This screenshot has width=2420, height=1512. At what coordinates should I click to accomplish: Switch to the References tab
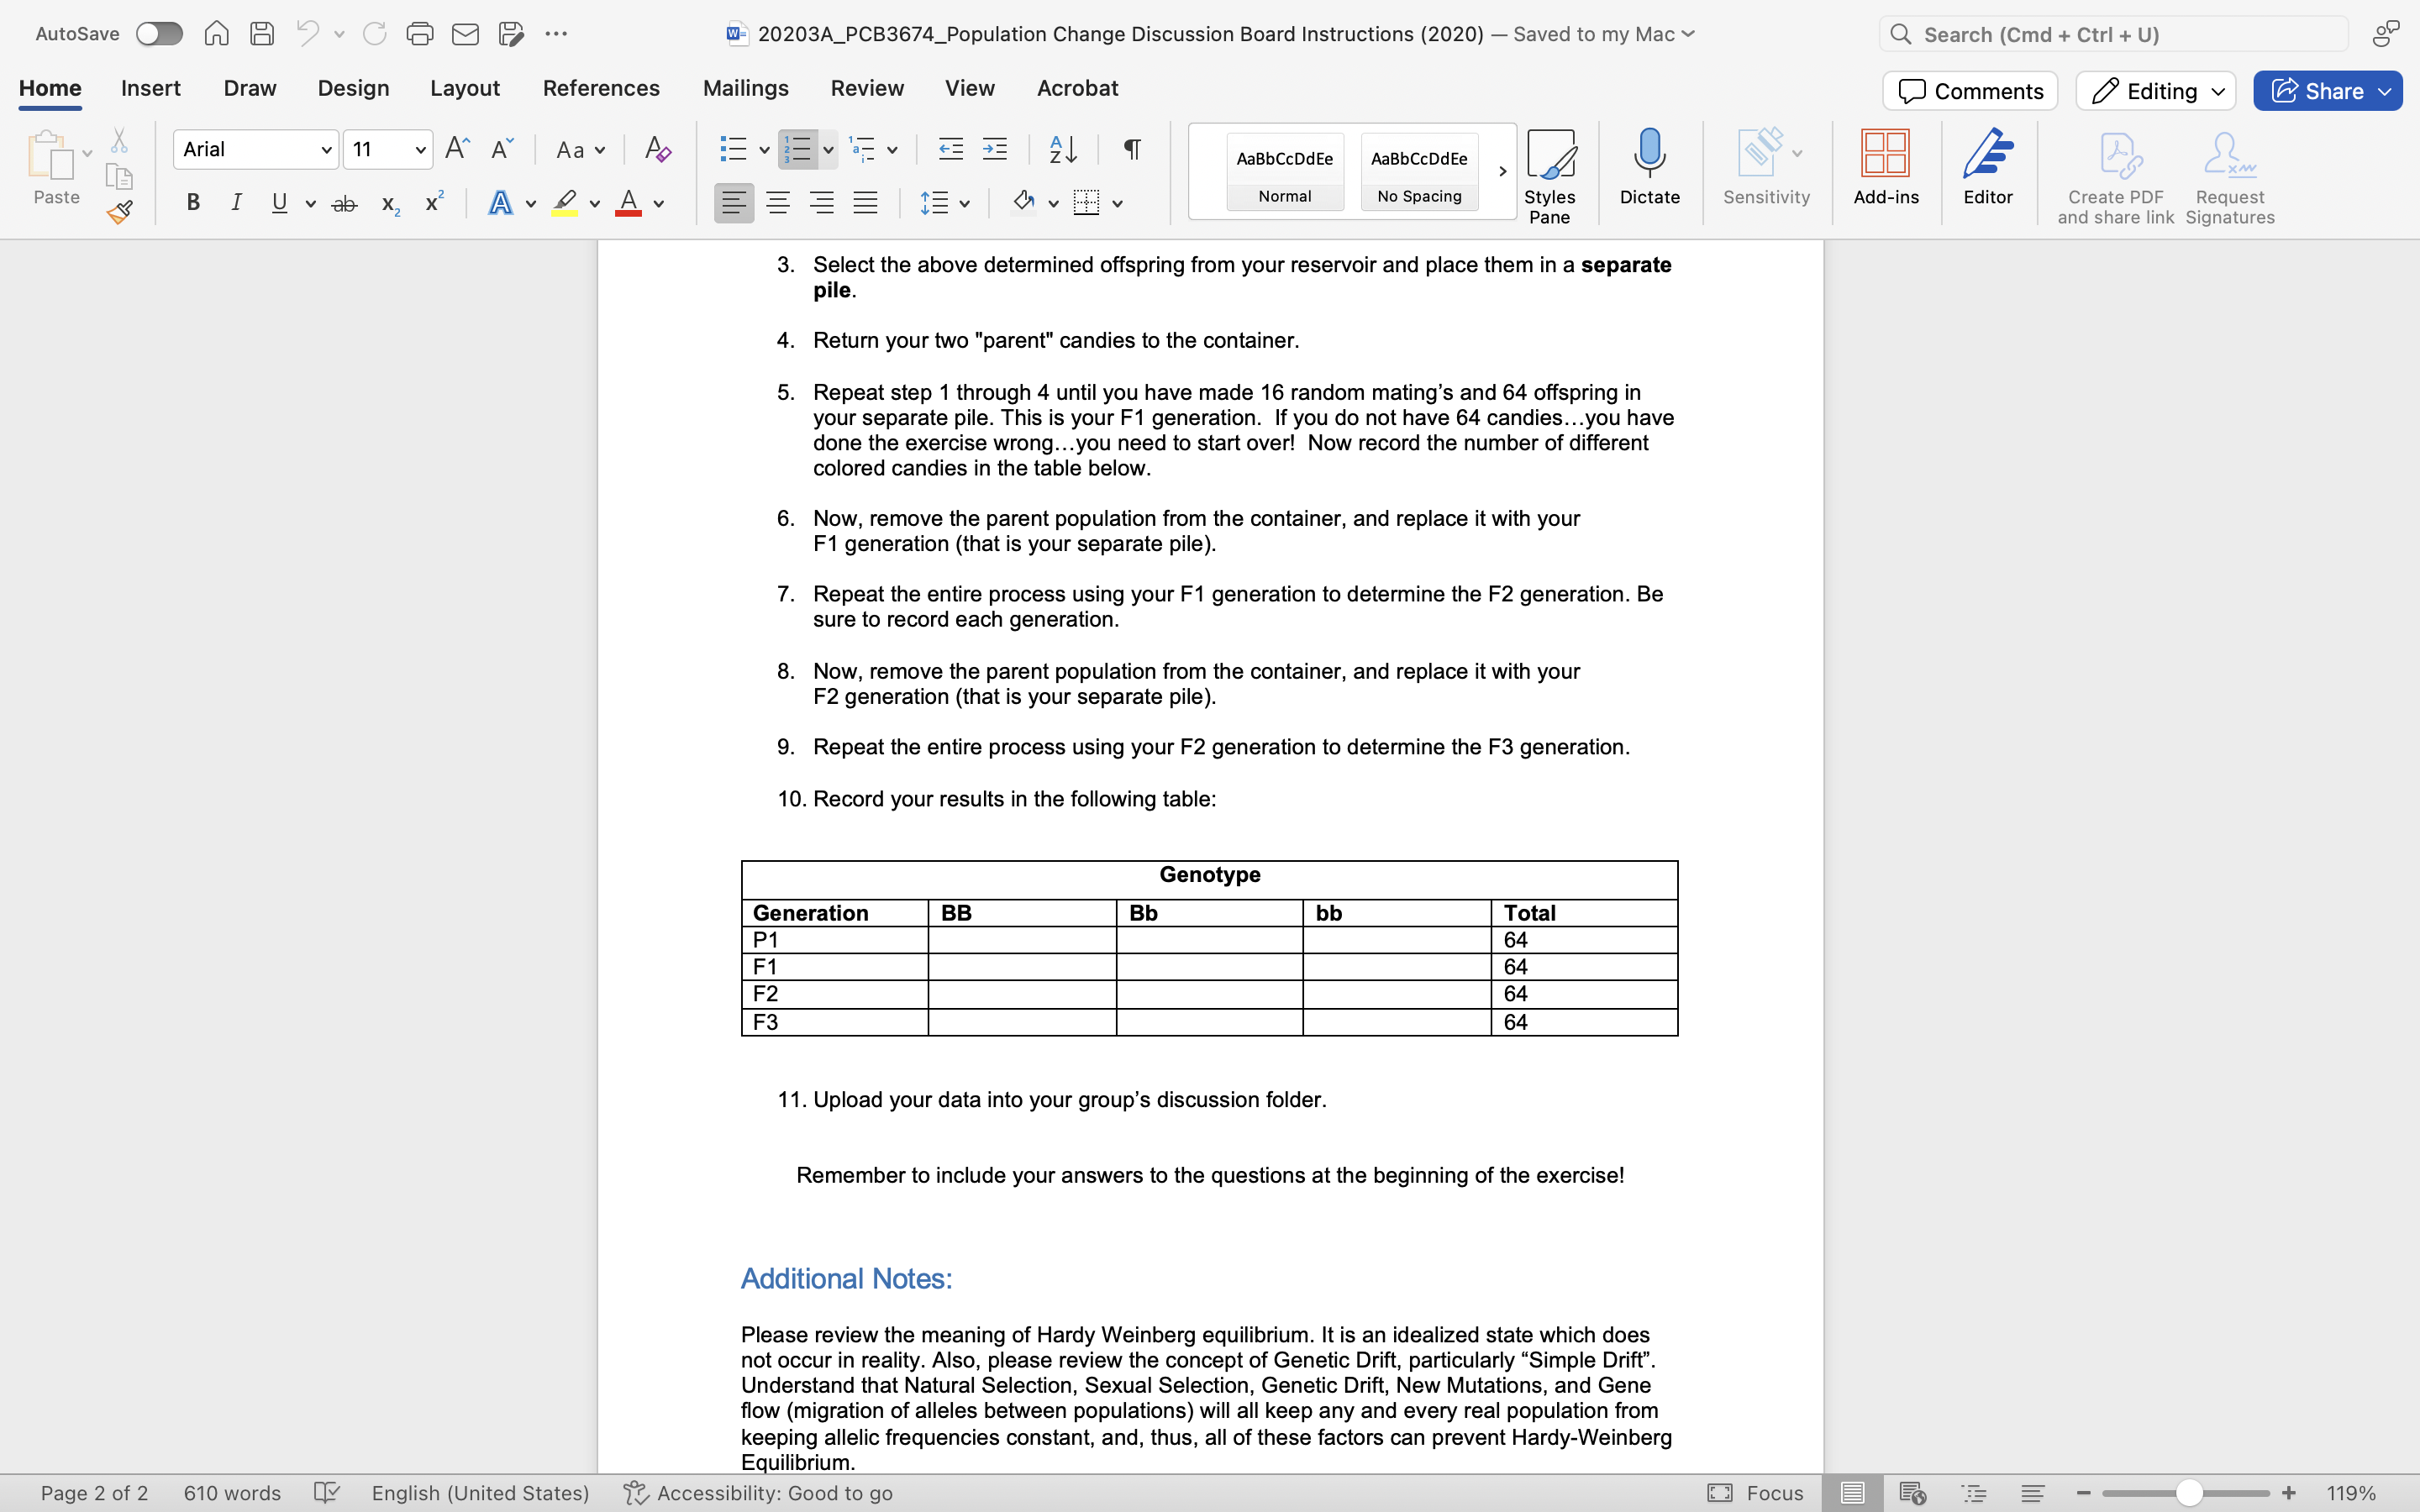coord(601,88)
